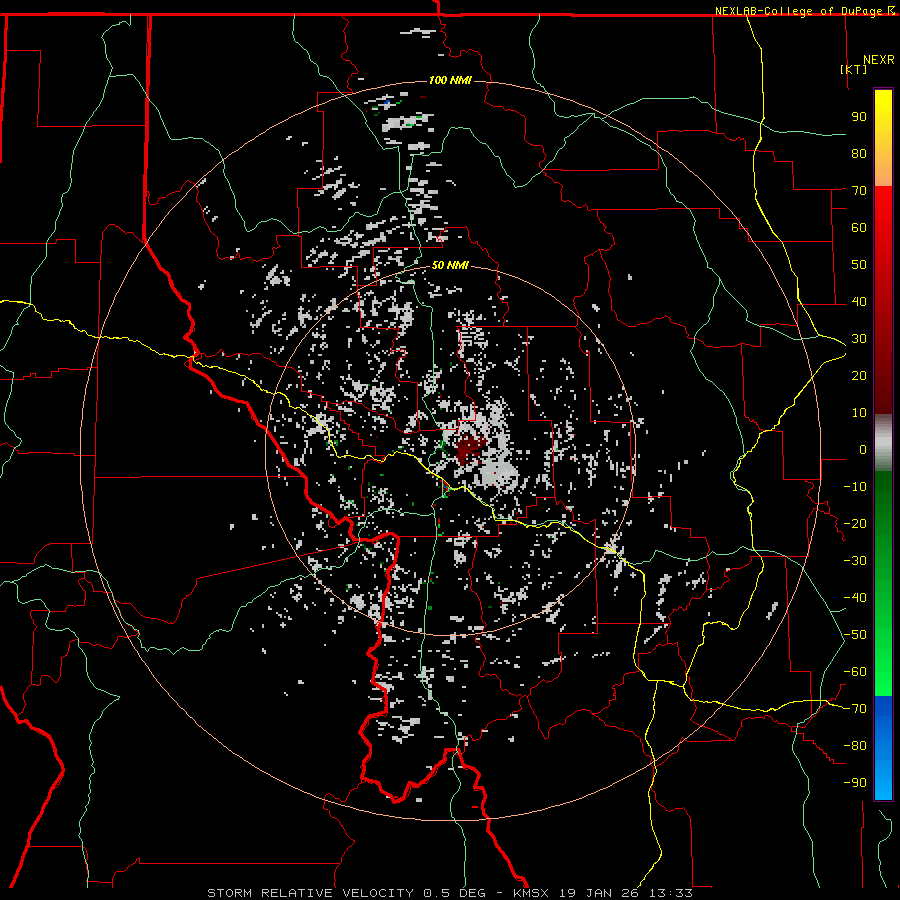Select the 100 NMI range ring label
This screenshot has height=900, width=900.
pos(450,80)
